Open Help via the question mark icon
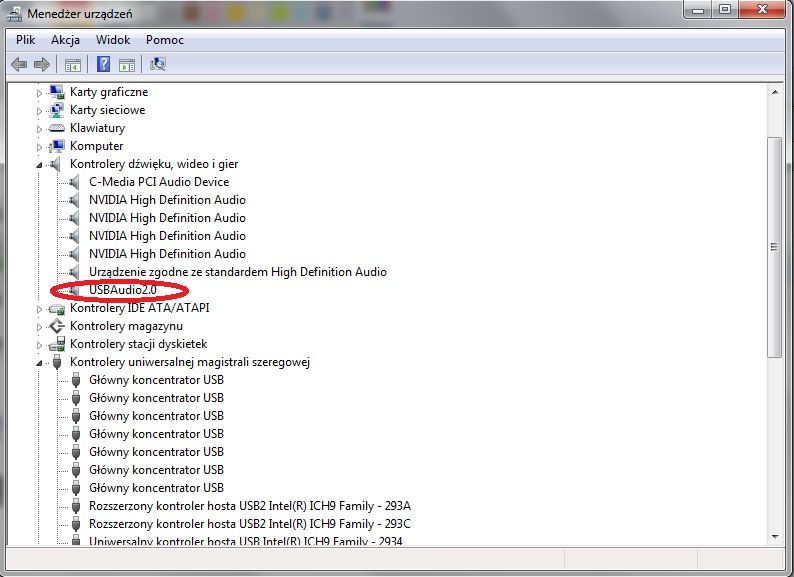Screen dimensions: 794x577 point(103,64)
